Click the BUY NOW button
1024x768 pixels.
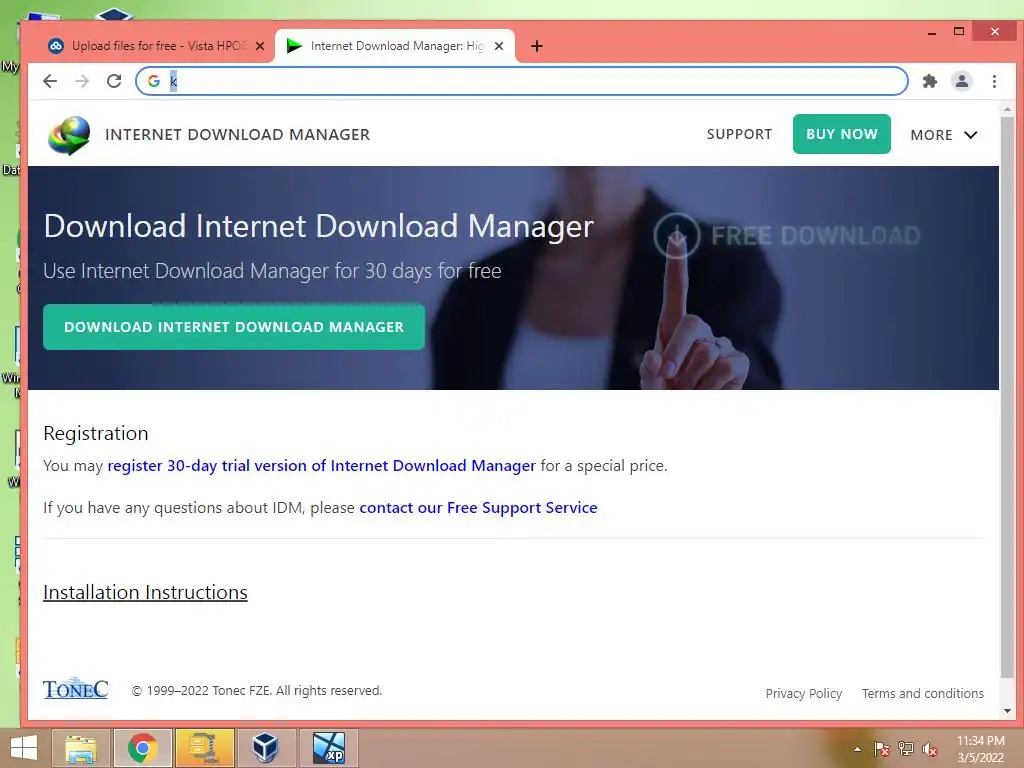[x=841, y=135]
